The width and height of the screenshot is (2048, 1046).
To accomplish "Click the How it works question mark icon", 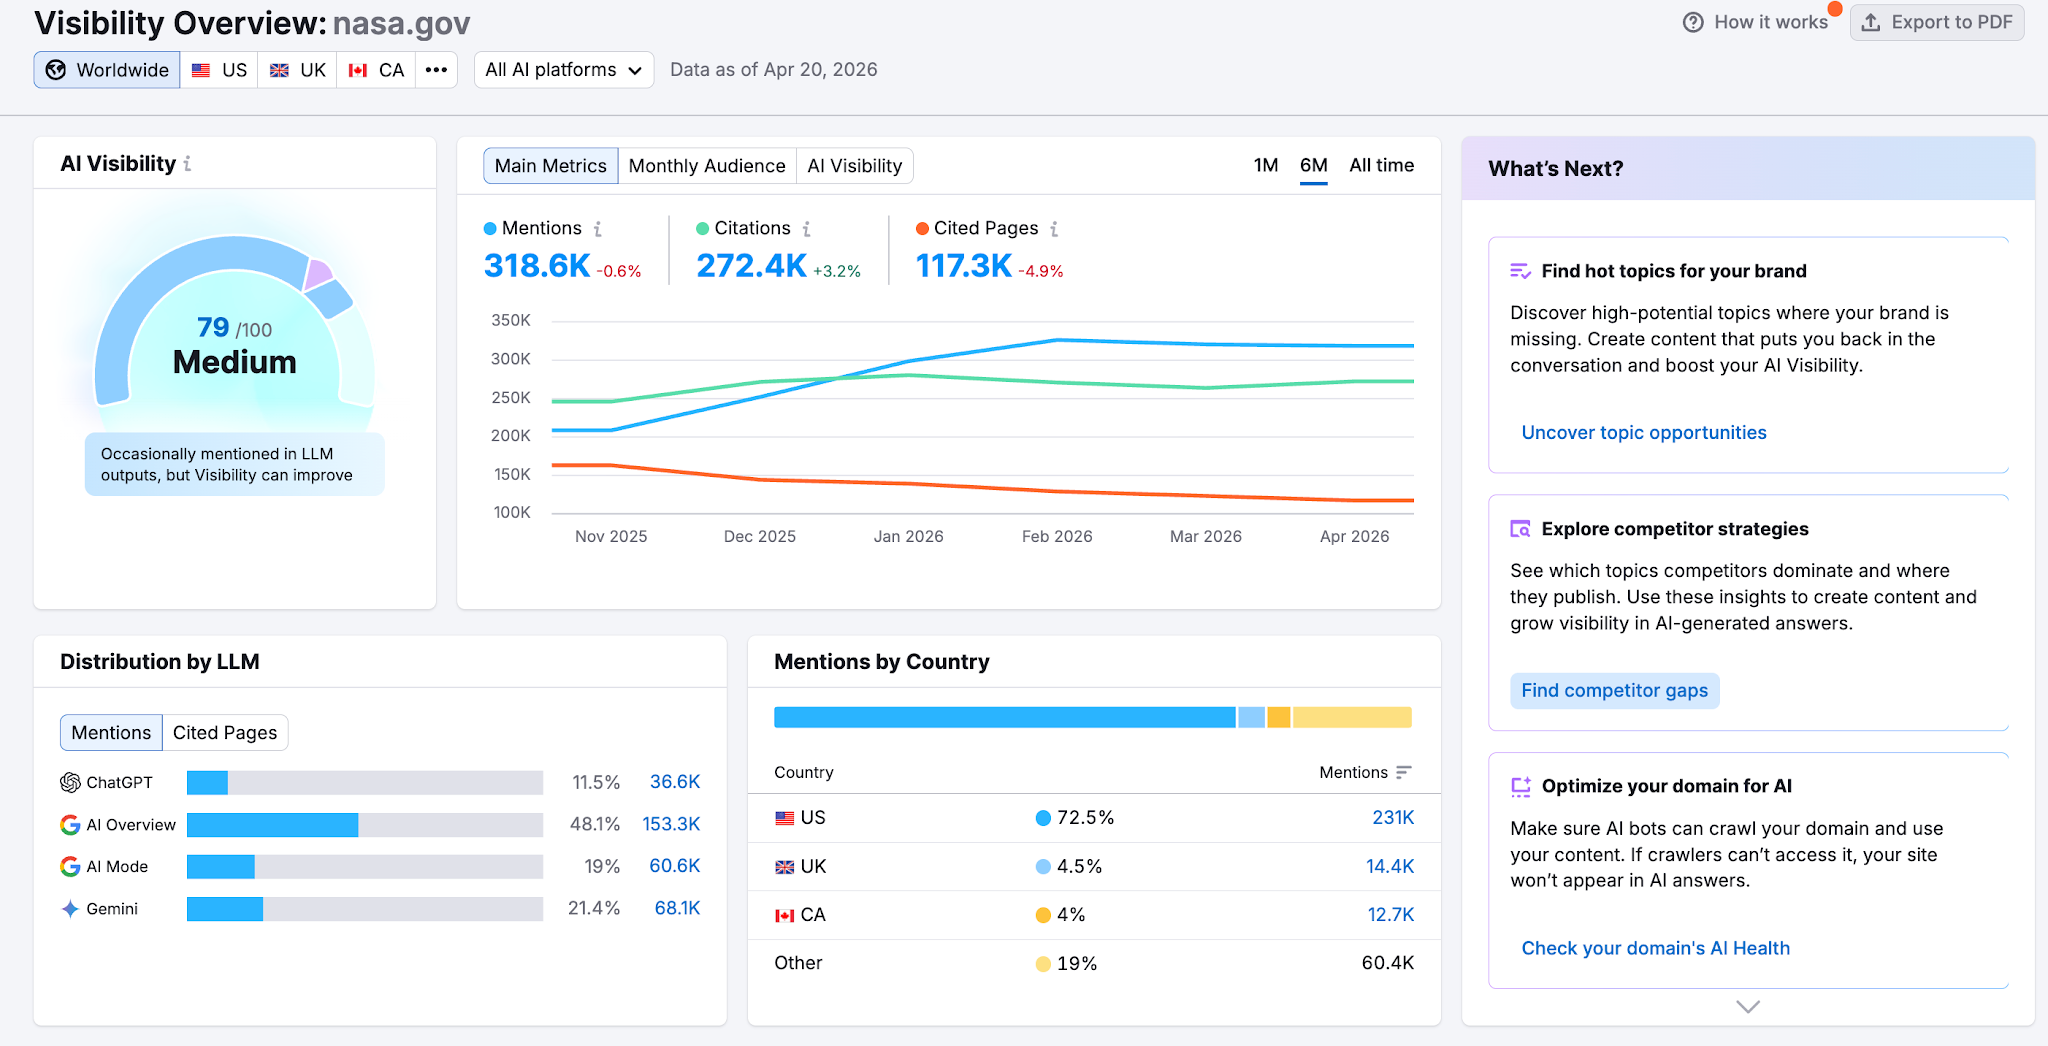I will [x=1691, y=21].
